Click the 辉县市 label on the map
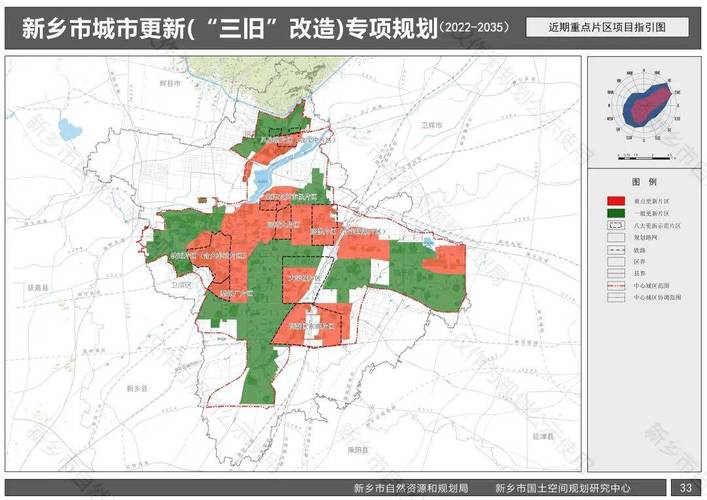707x500 pixels. click(x=170, y=83)
